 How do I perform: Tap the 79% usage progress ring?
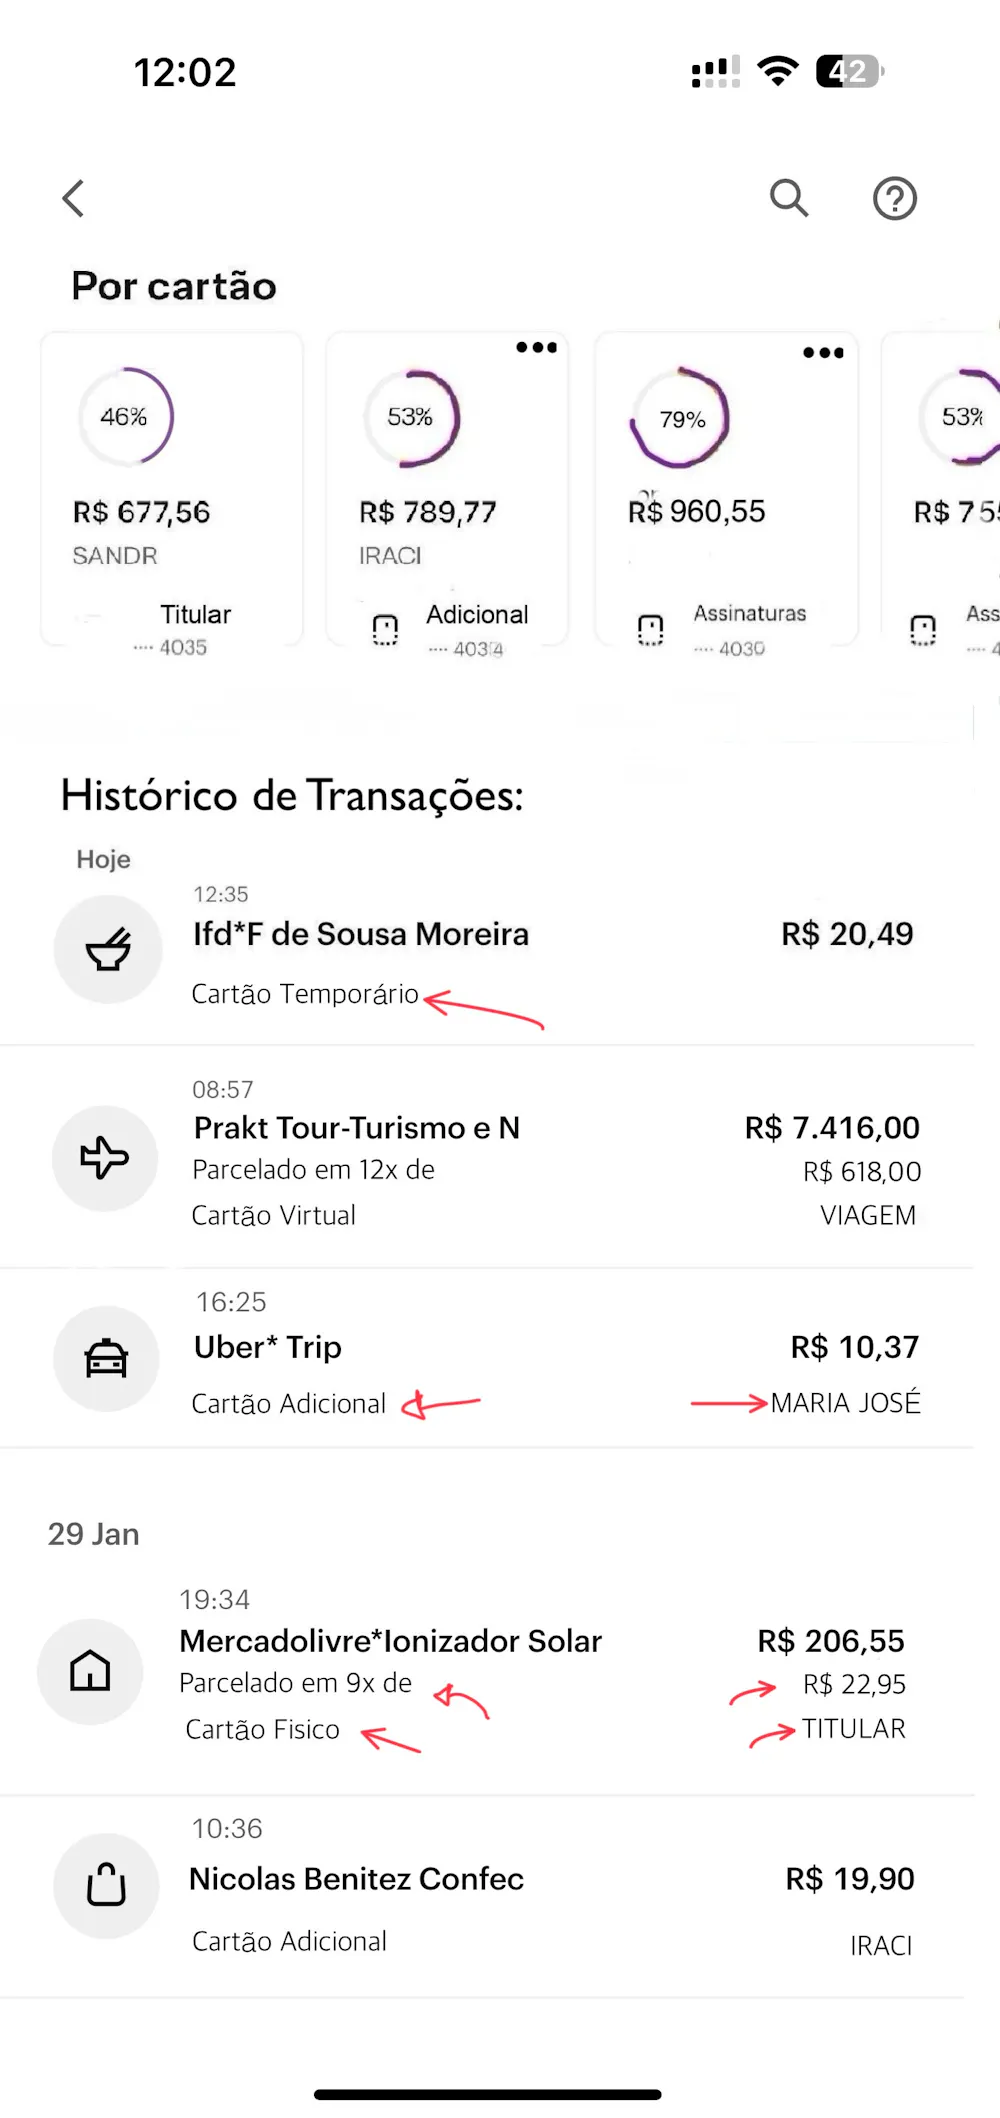(681, 418)
